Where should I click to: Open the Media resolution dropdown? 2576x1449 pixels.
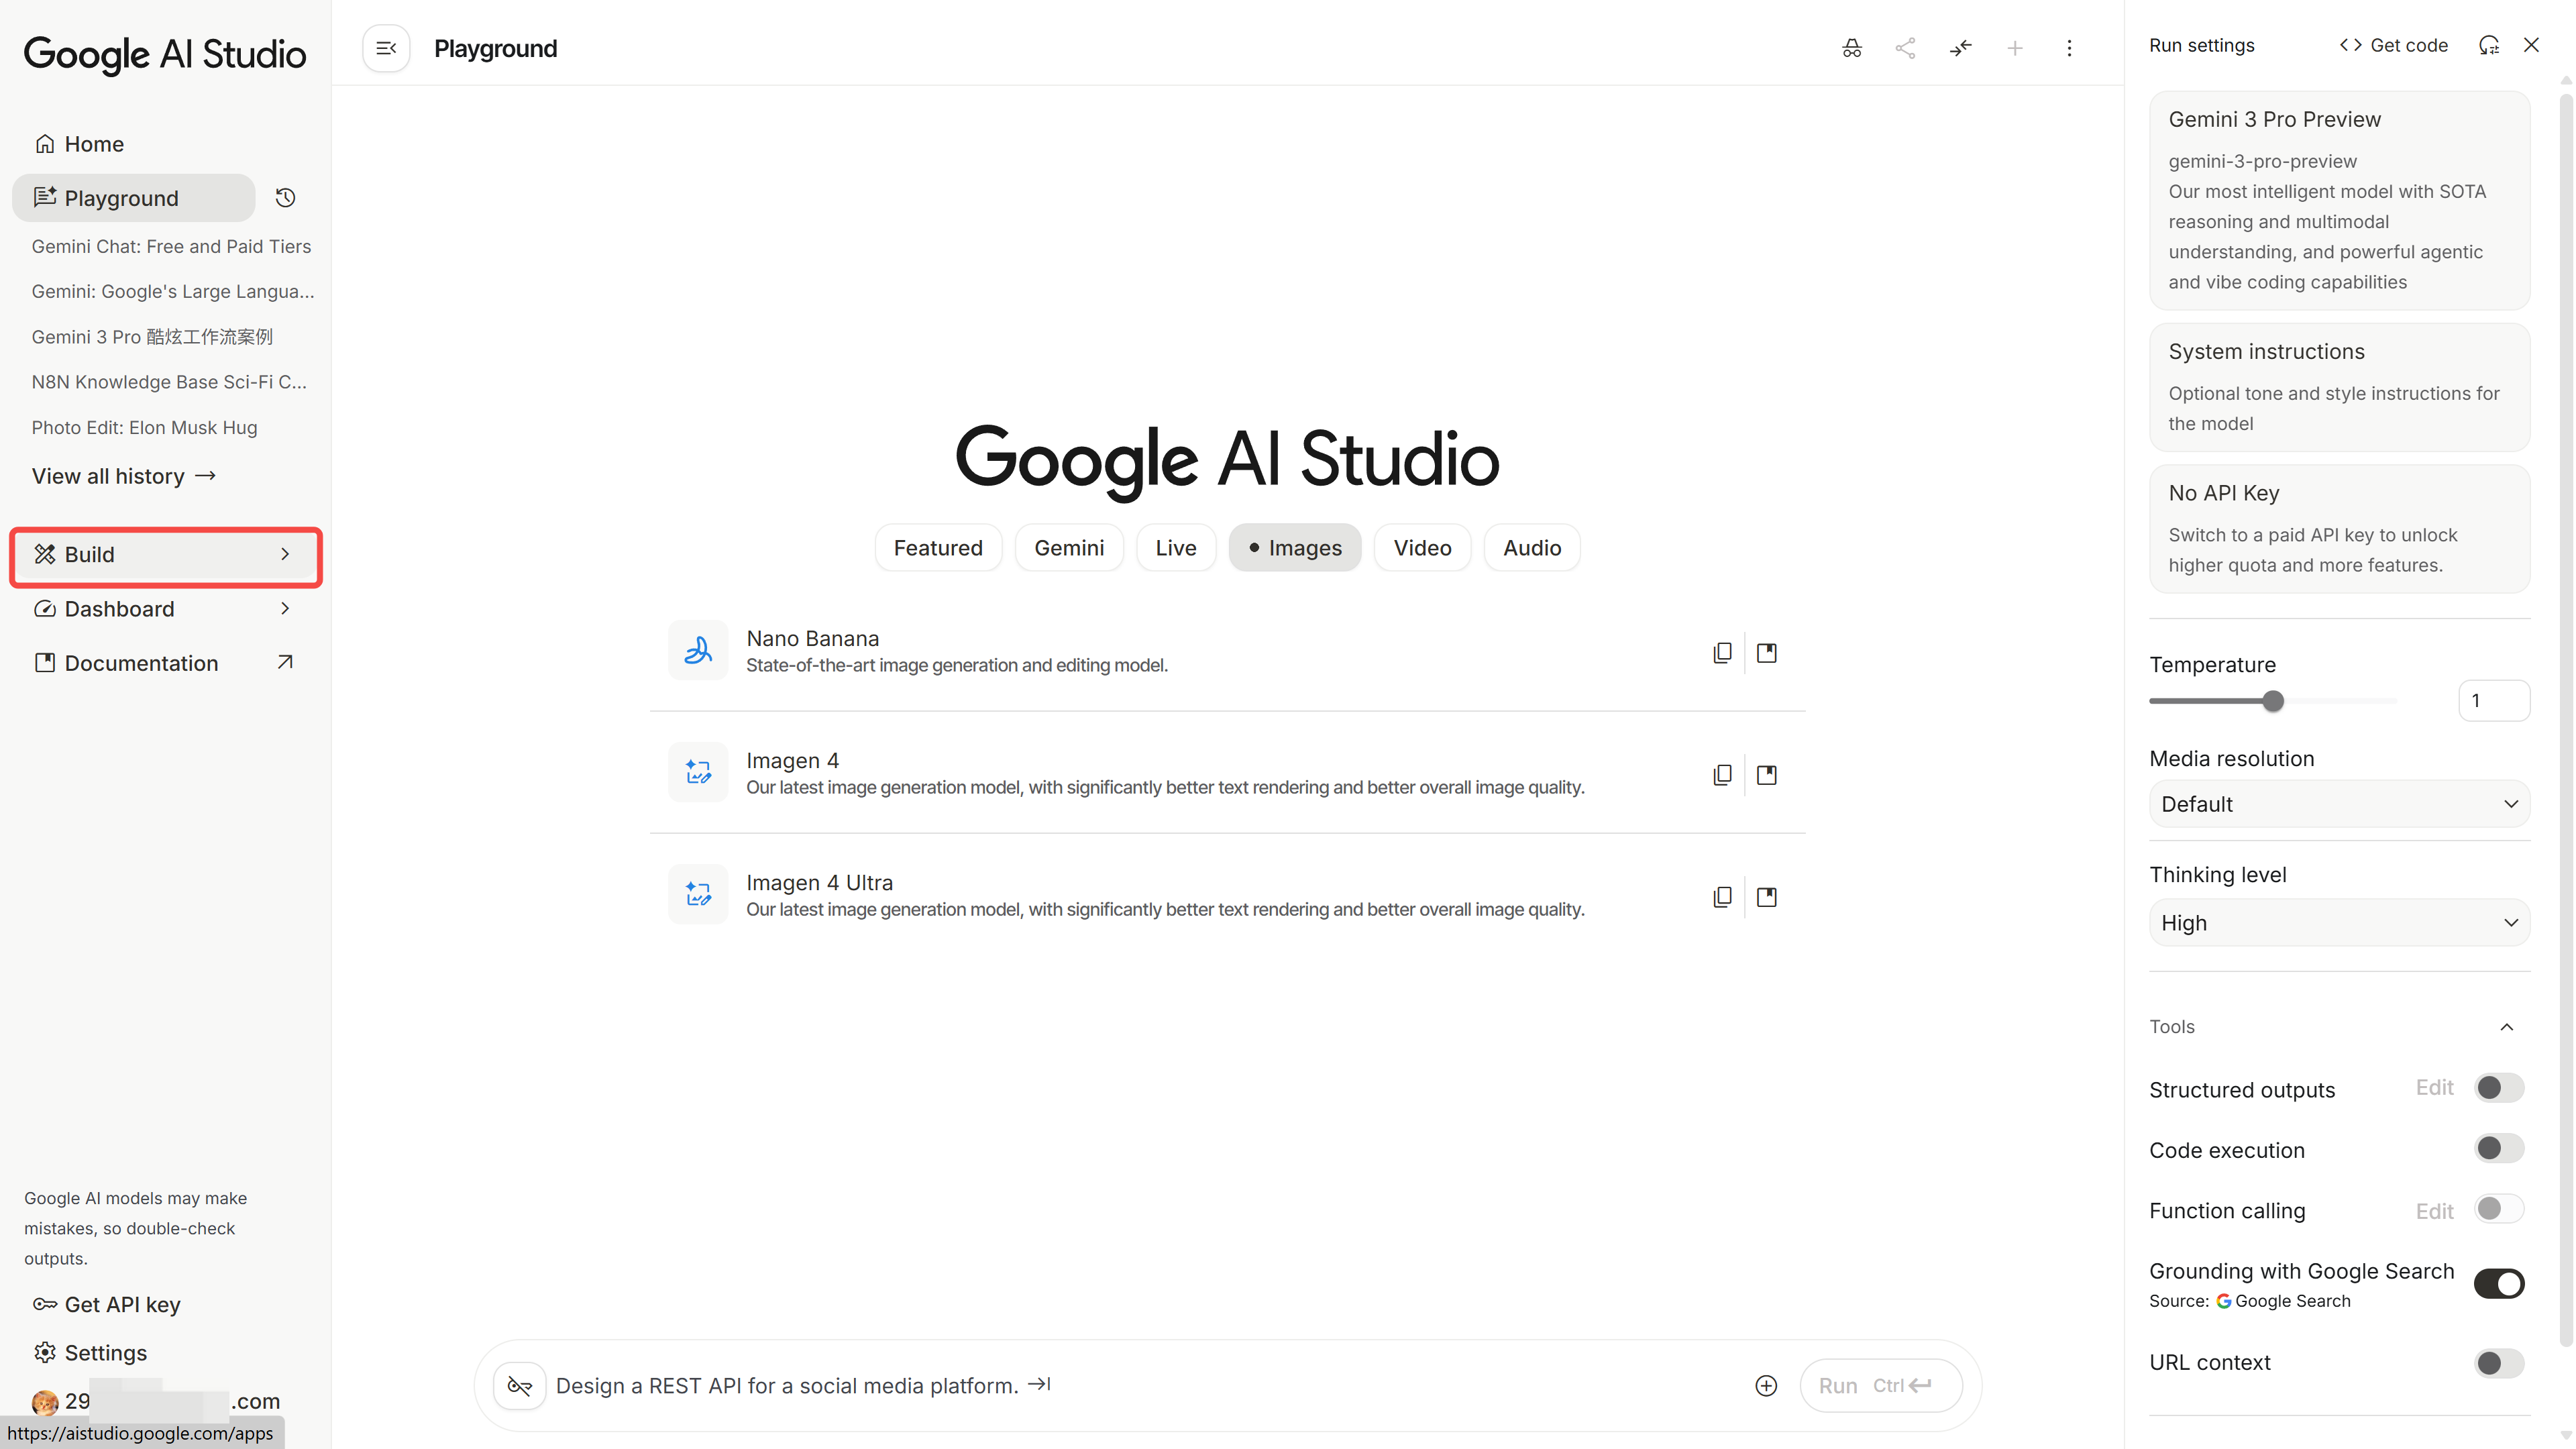(2339, 804)
